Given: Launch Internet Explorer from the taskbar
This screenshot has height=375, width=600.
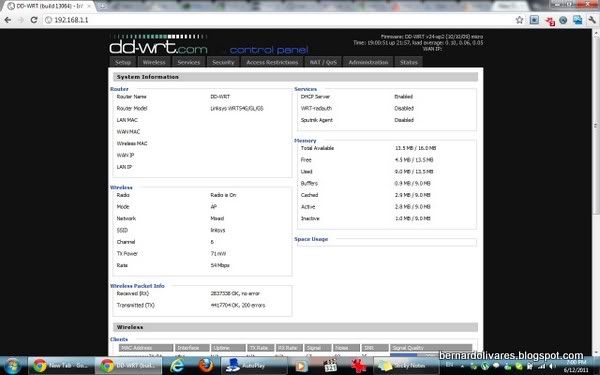Looking at the screenshot, I should (x=177, y=366).
